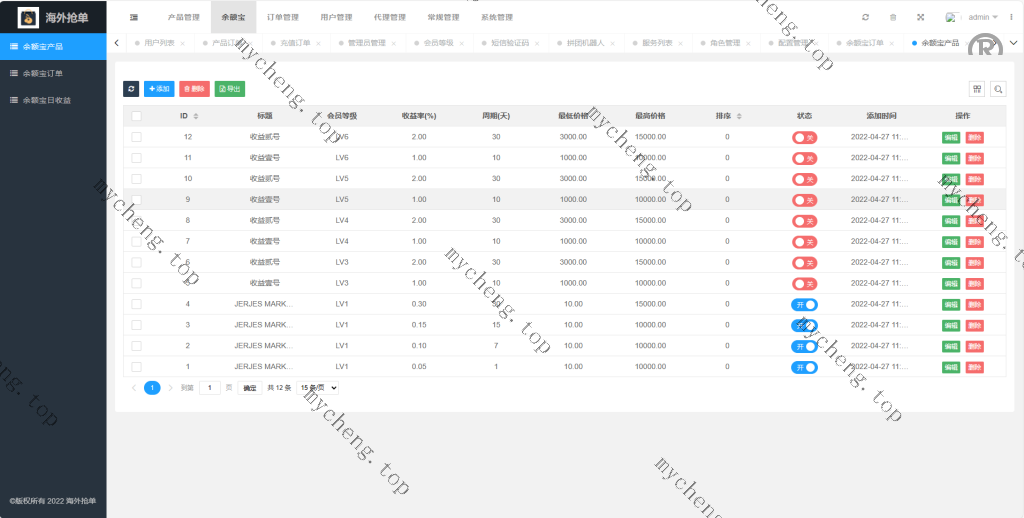Click the top bar refresh icon
Viewport: 1024px width, 518px height.
pos(865,17)
